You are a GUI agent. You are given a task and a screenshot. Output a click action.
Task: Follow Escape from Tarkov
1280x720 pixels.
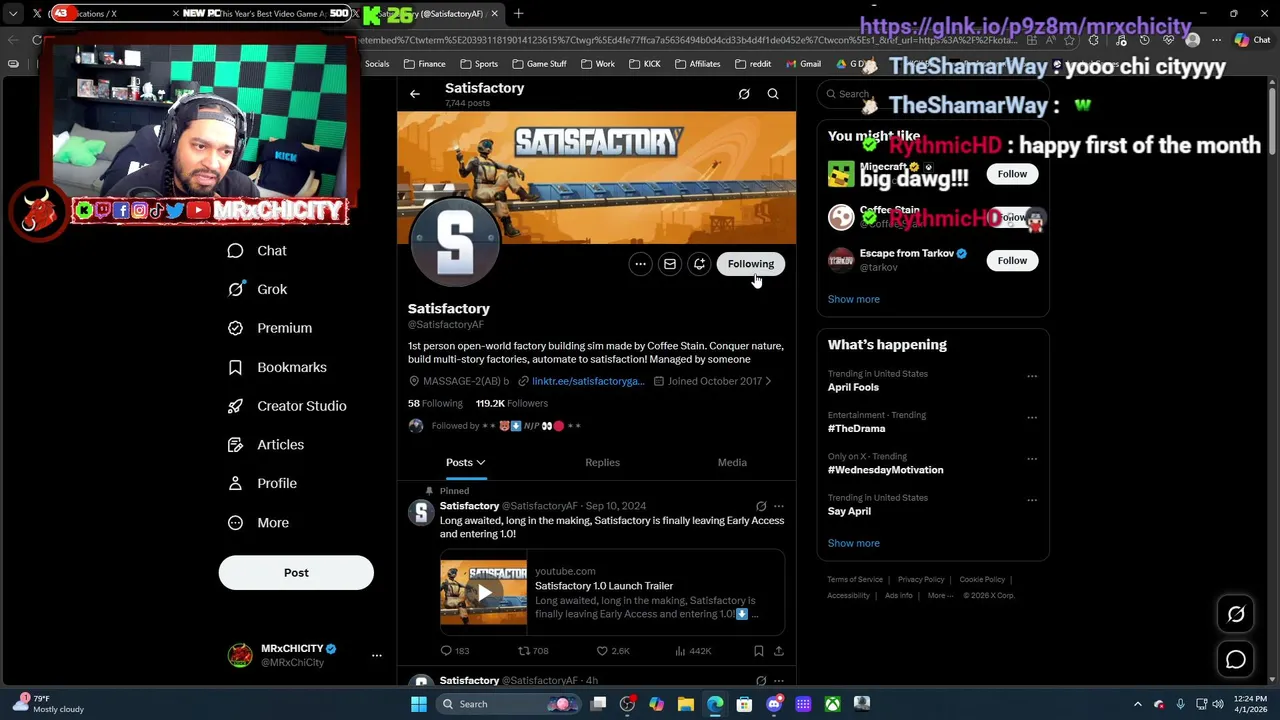click(x=1012, y=261)
